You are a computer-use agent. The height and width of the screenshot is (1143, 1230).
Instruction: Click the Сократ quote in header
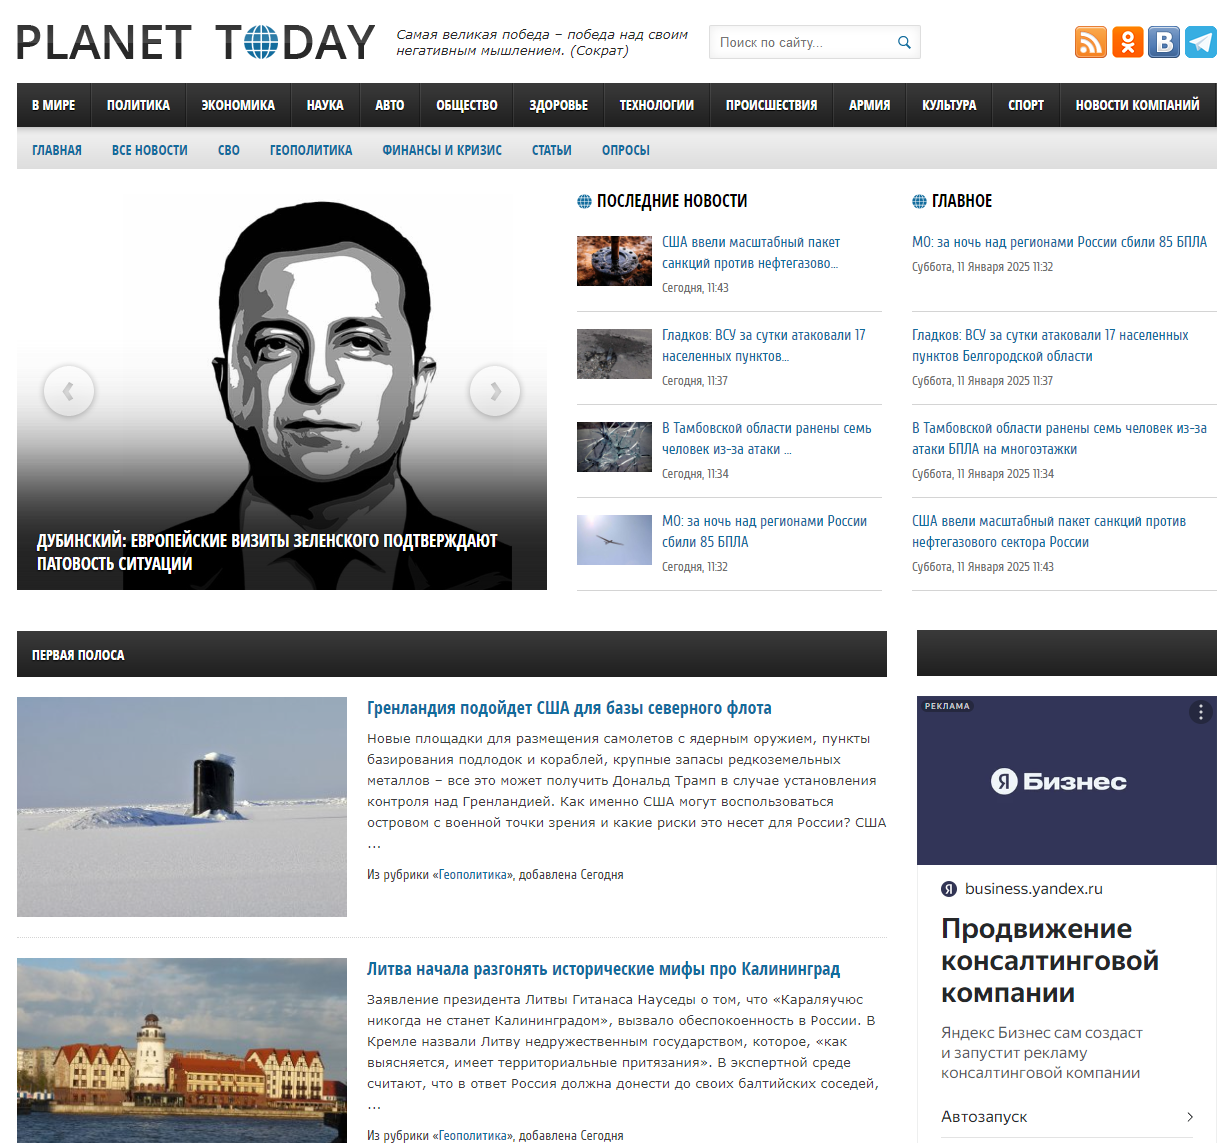pyautogui.click(x=542, y=42)
